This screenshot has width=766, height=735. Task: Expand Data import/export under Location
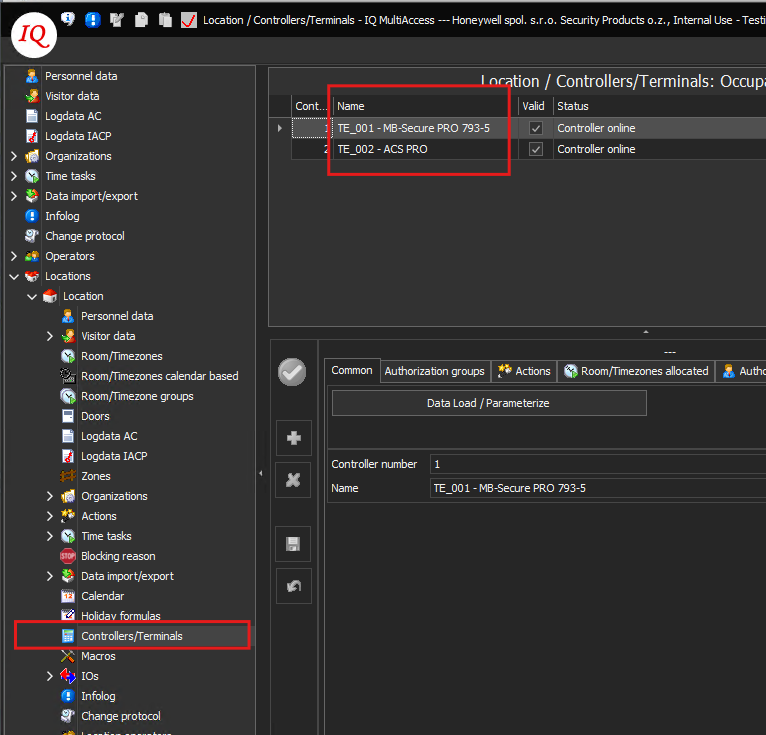click(50, 576)
